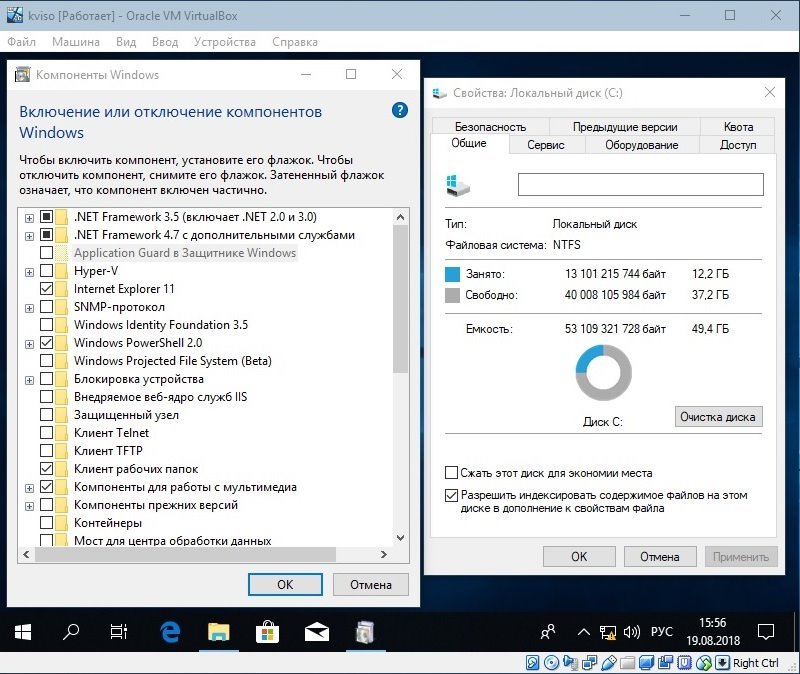The height and width of the screenshot is (674, 800).
Task: Click the USB devices indicator in status bar
Action: coord(608,663)
